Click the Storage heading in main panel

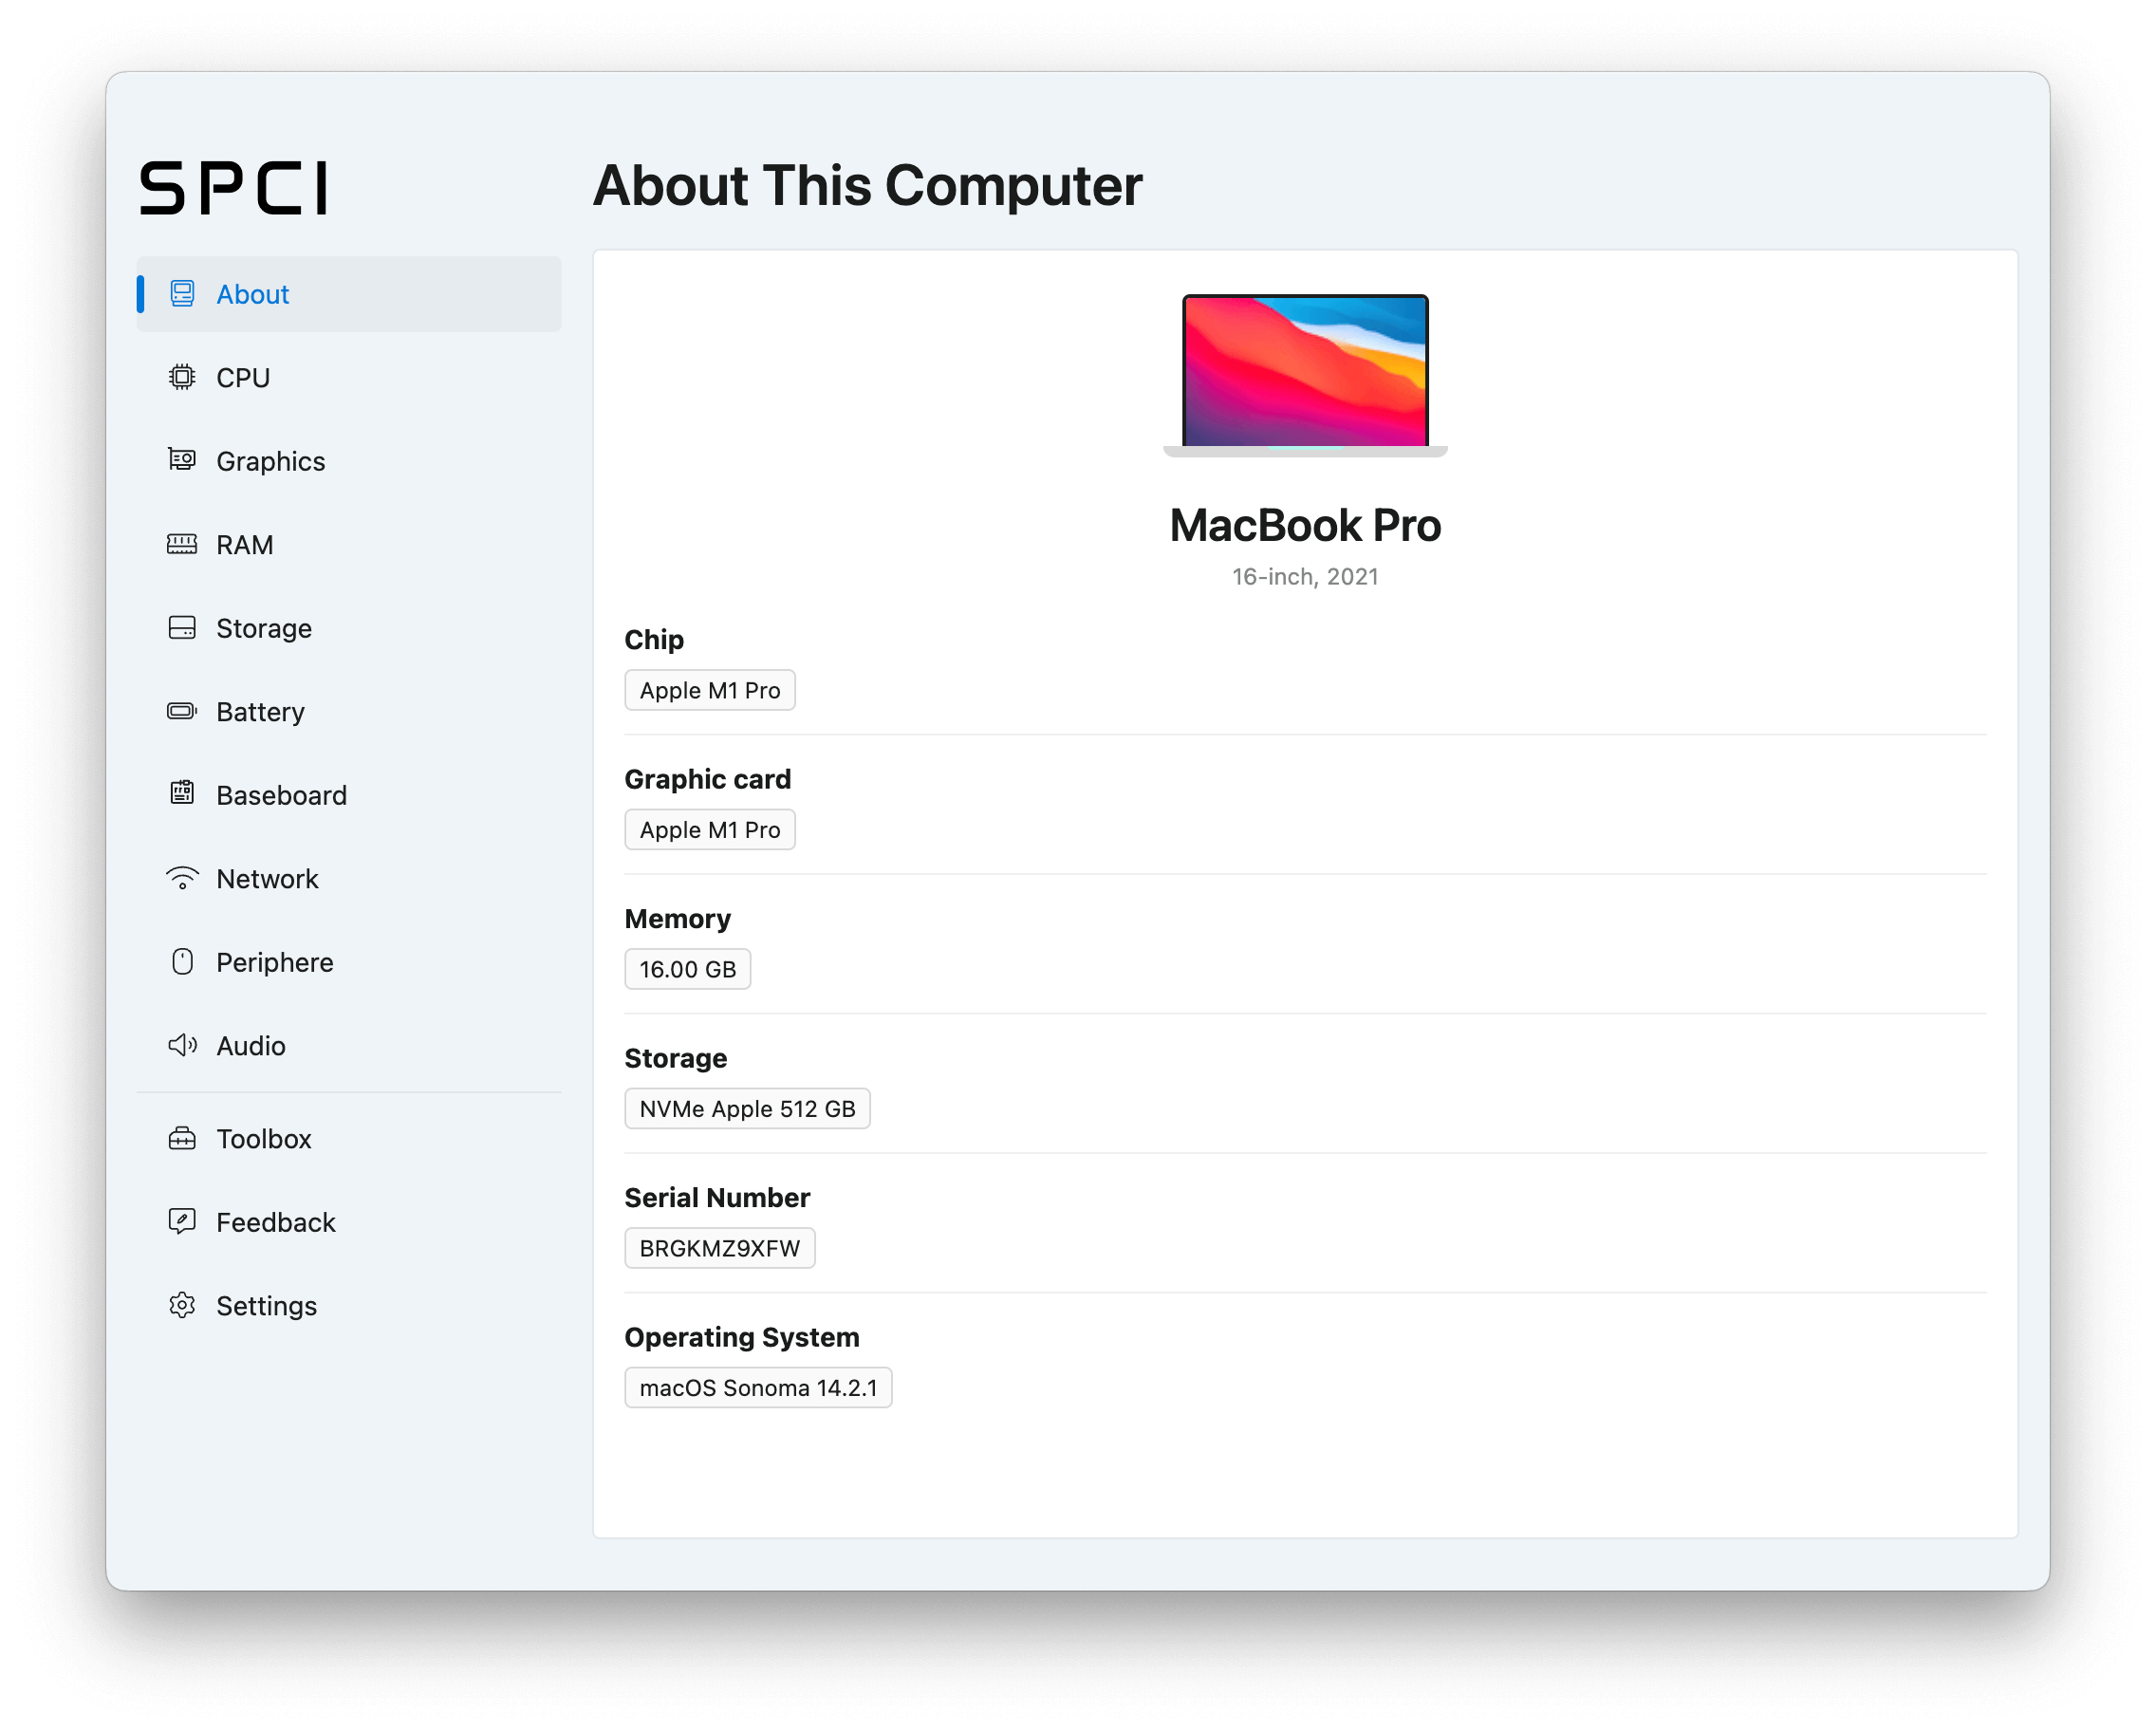[x=676, y=1058]
